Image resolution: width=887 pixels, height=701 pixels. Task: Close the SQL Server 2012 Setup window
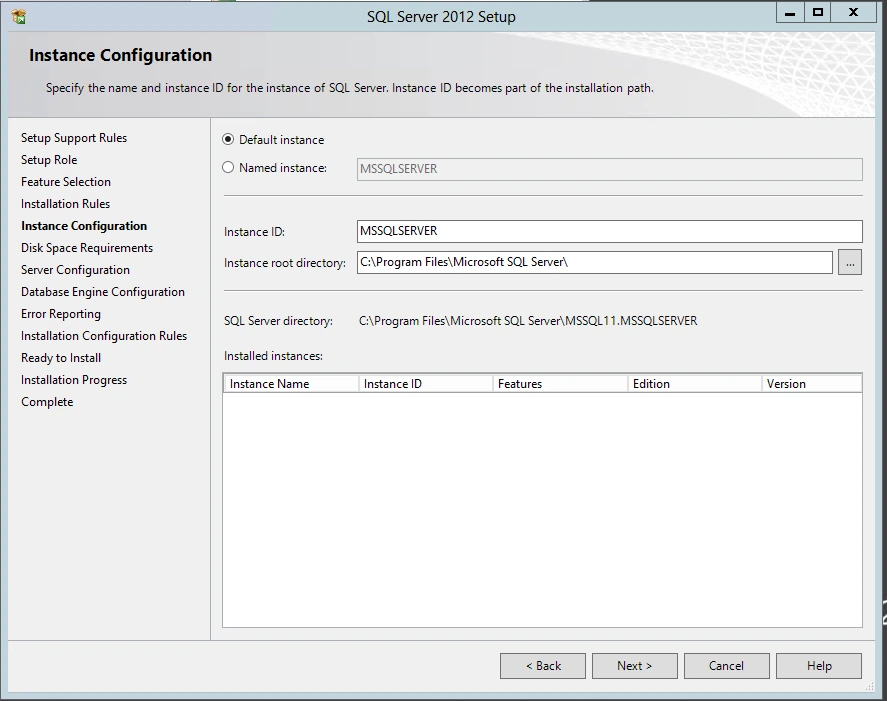point(854,13)
